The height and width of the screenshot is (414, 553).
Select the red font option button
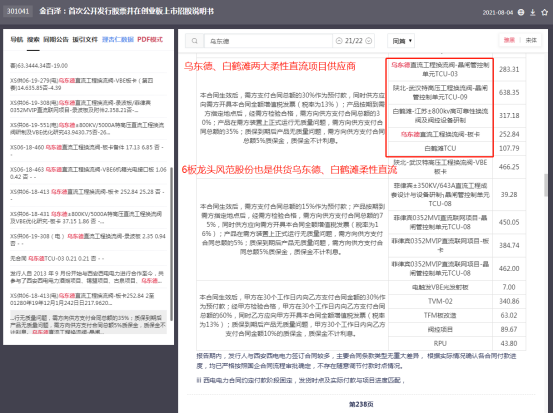pyautogui.click(x=509, y=40)
